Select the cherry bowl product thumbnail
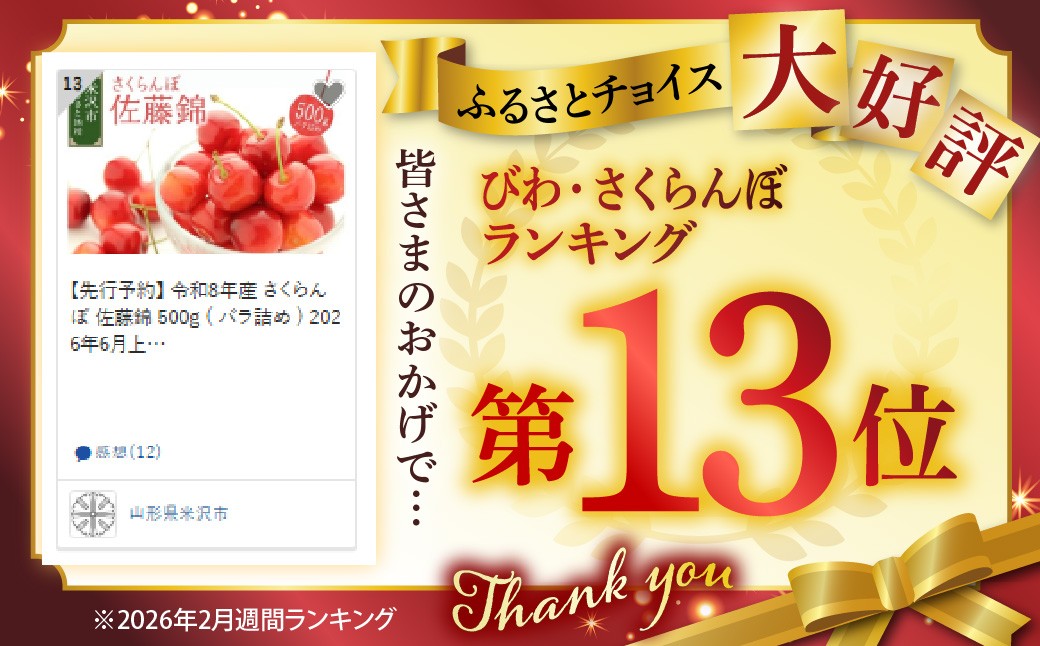Screen dimensions: 1040x646 (x=206, y=162)
